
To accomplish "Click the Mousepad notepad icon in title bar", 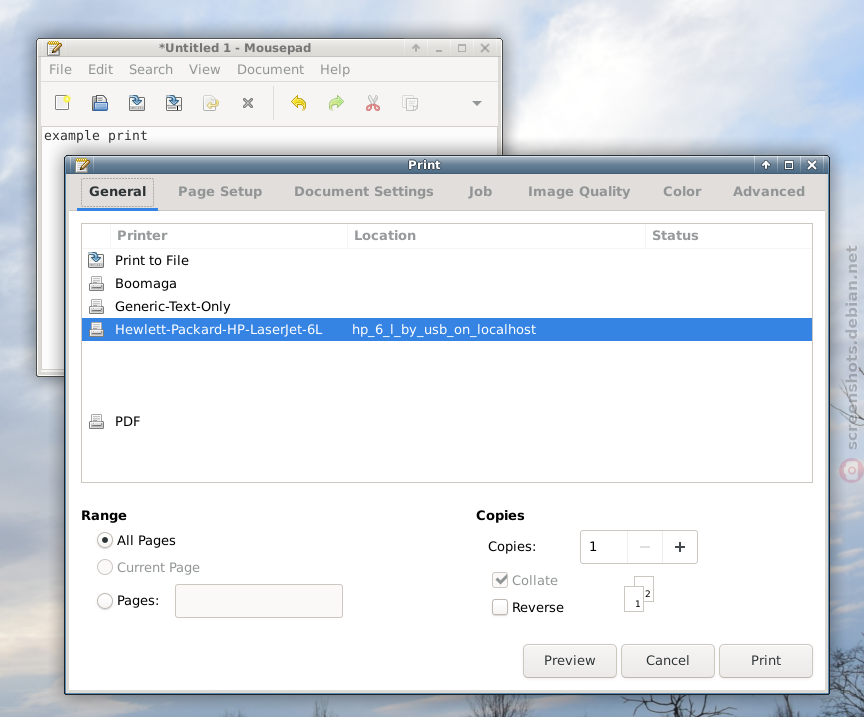I will pyautogui.click(x=55, y=48).
